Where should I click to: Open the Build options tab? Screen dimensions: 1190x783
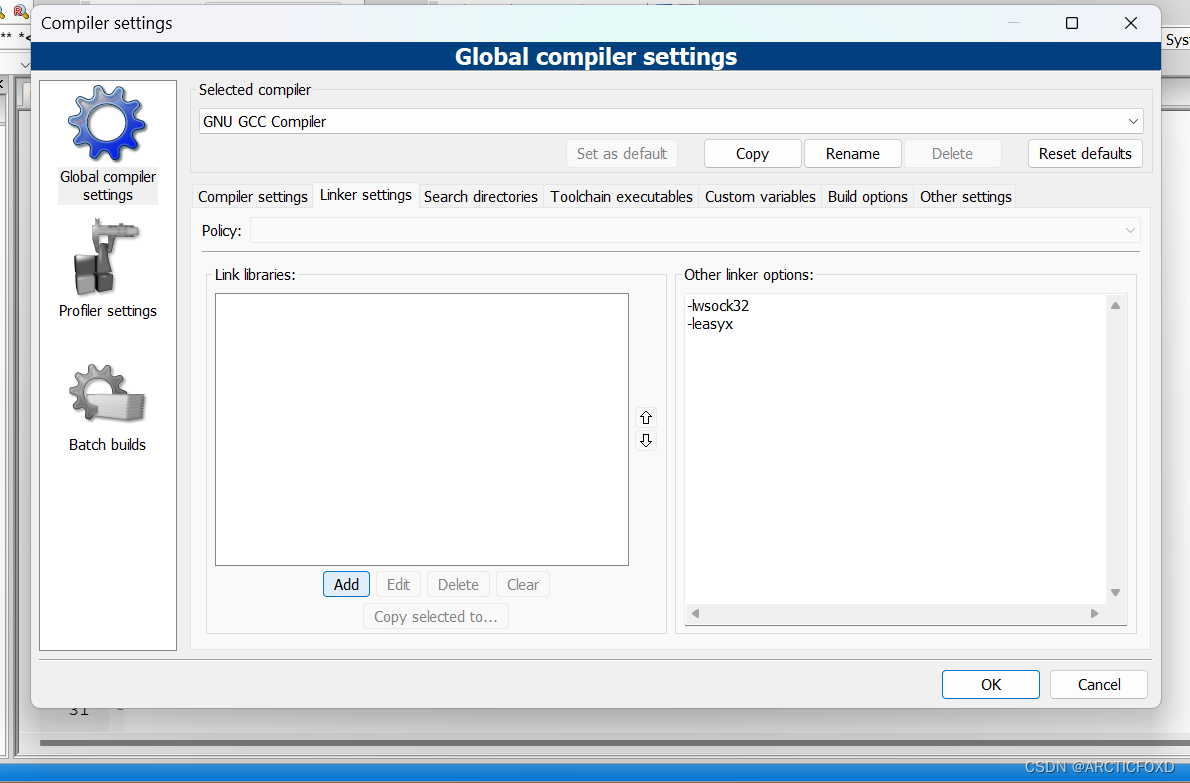[867, 196]
